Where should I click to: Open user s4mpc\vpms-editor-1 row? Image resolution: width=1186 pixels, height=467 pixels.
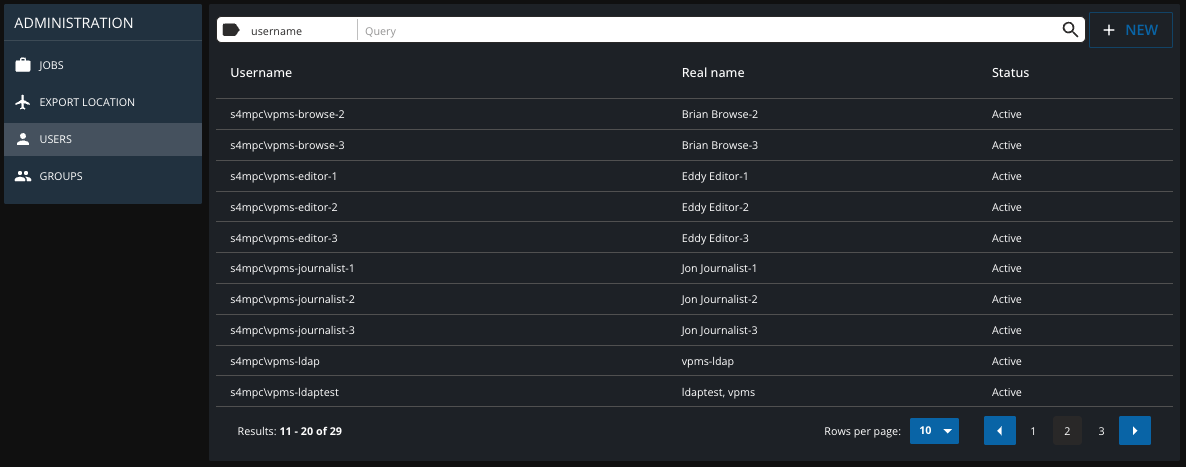point(284,176)
